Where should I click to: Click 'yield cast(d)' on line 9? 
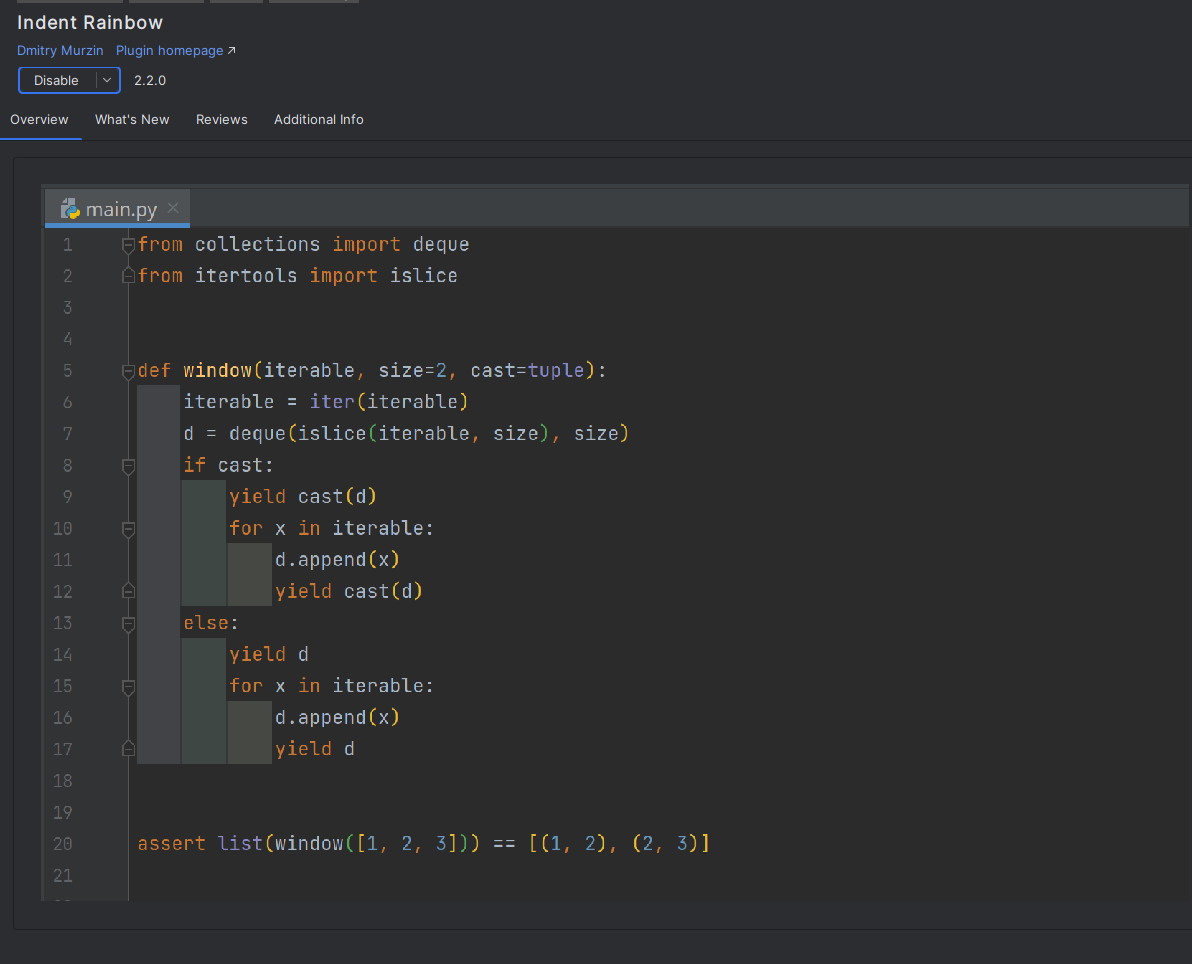pos(303,497)
